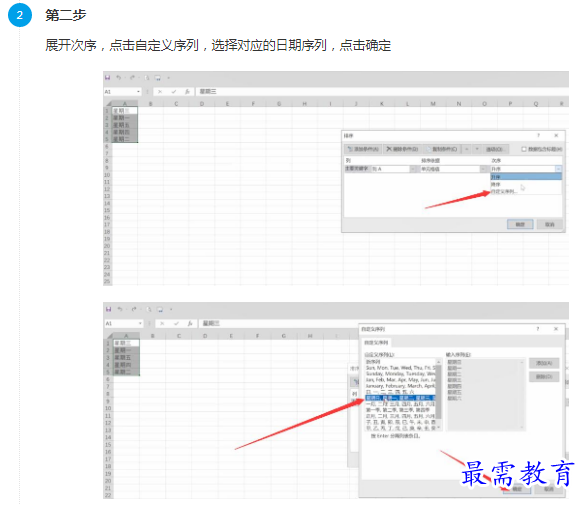Click the move-up arrow in Sort dialog

[467, 149]
